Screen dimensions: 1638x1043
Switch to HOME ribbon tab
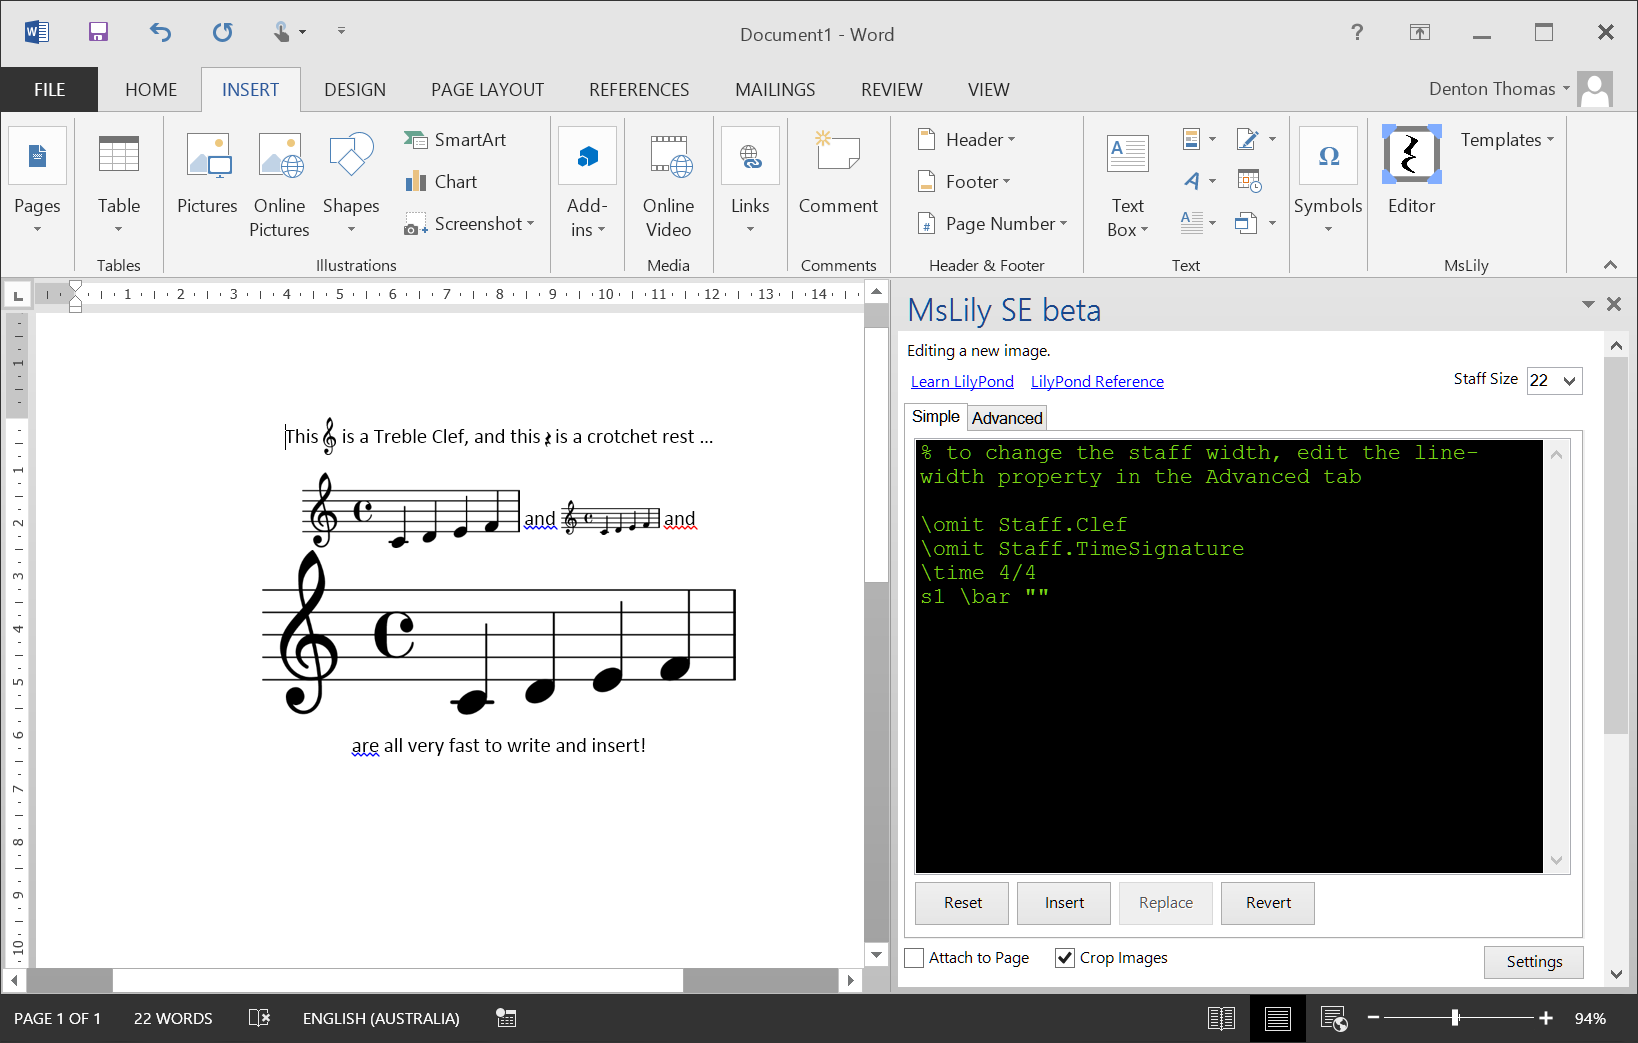(x=151, y=89)
